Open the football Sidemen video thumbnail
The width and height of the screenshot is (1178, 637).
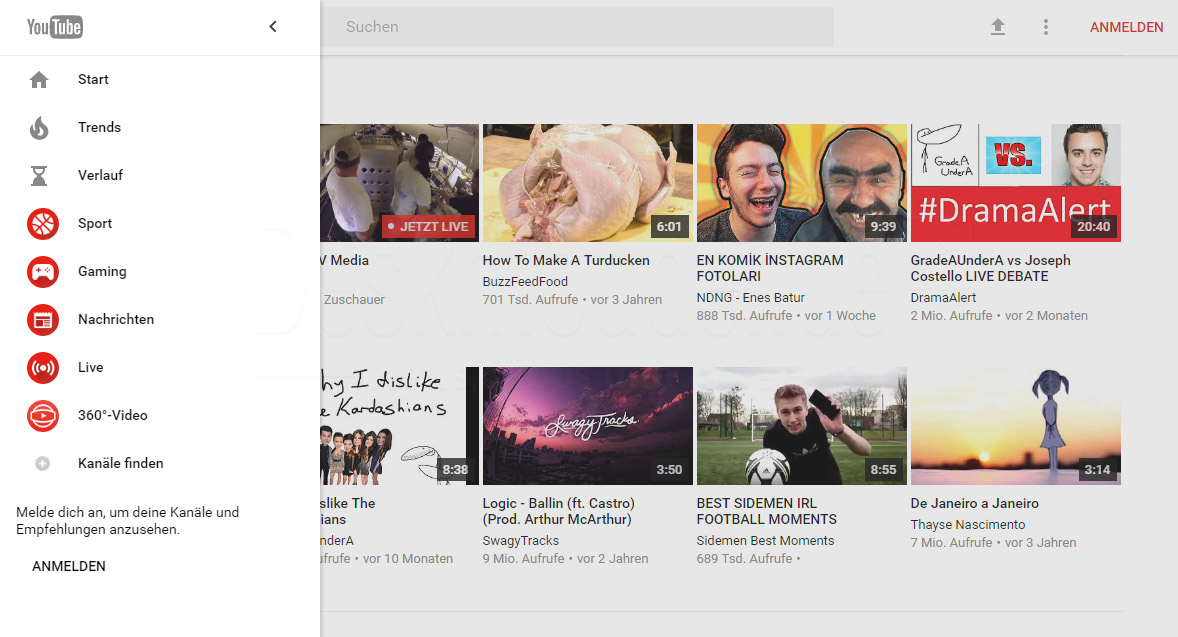802,426
